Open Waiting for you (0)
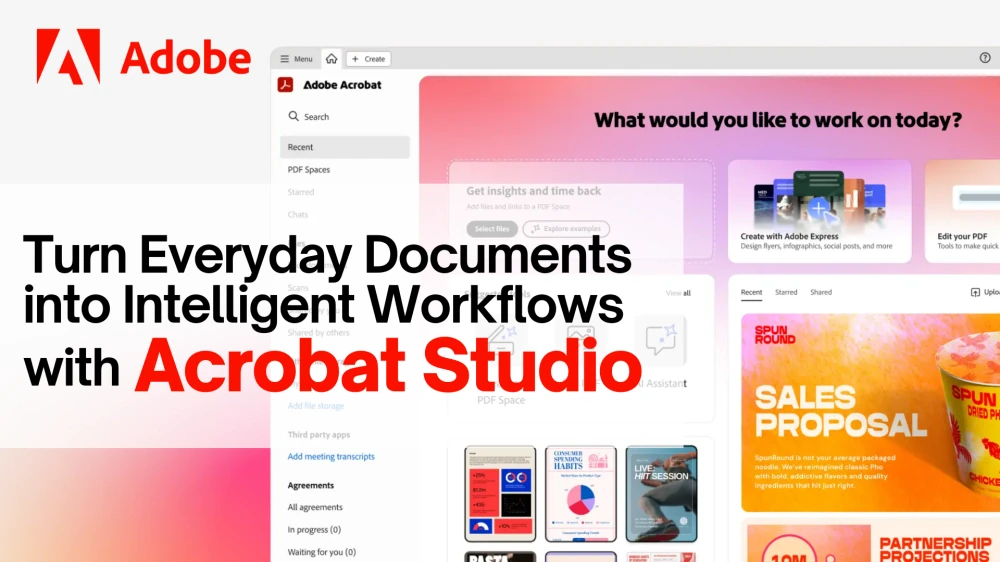Image resolution: width=1000 pixels, height=562 pixels. [321, 552]
